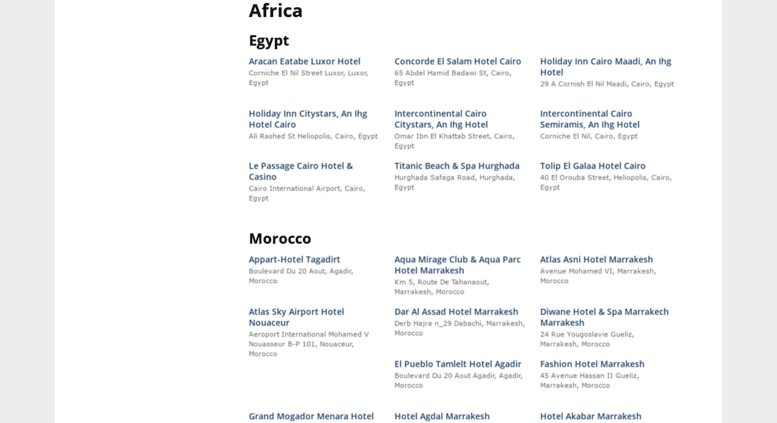Click address 'Aeroport International Mohamed V'
Image resolution: width=777 pixels, height=423 pixels.
(x=309, y=344)
